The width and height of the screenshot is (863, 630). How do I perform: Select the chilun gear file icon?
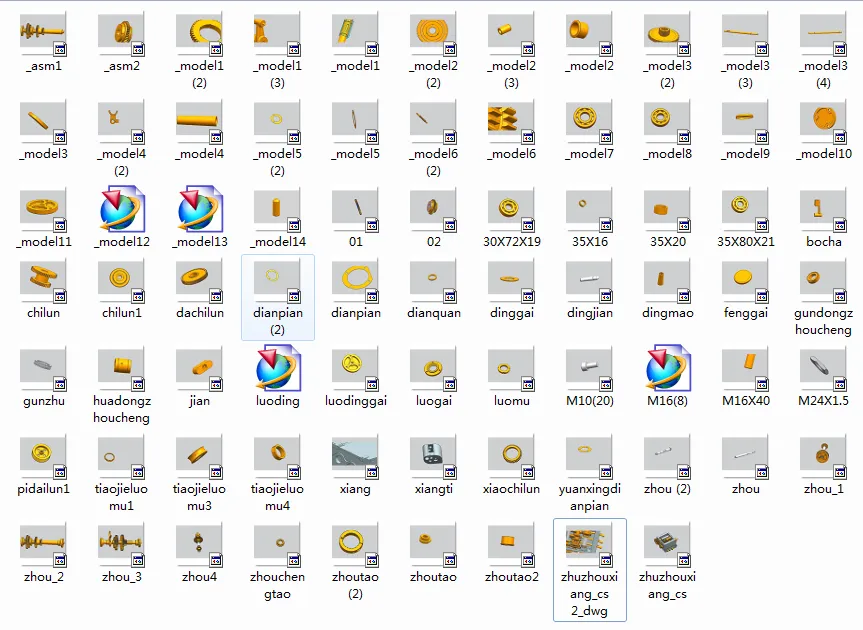(43, 282)
